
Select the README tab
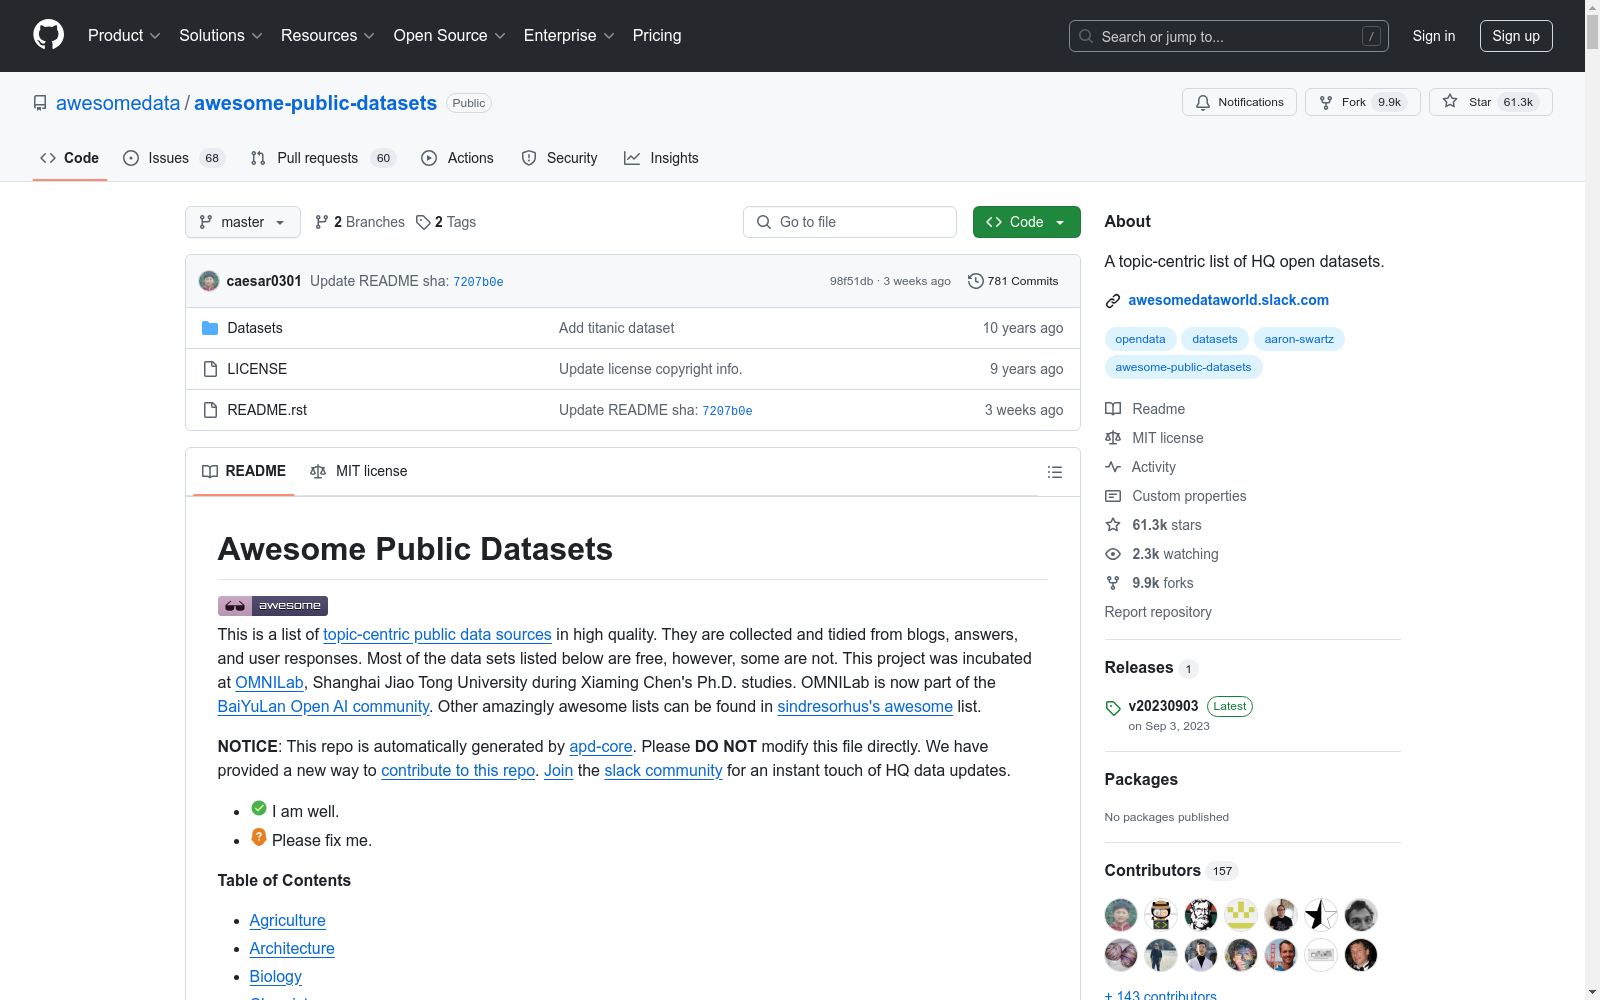[244, 471]
